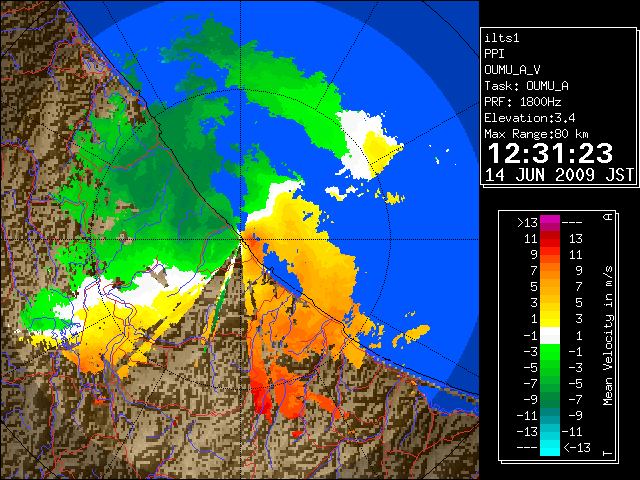The image size is (640, 480).
Task: Select the 'Max Range:80 km' text
Action: coord(536,134)
